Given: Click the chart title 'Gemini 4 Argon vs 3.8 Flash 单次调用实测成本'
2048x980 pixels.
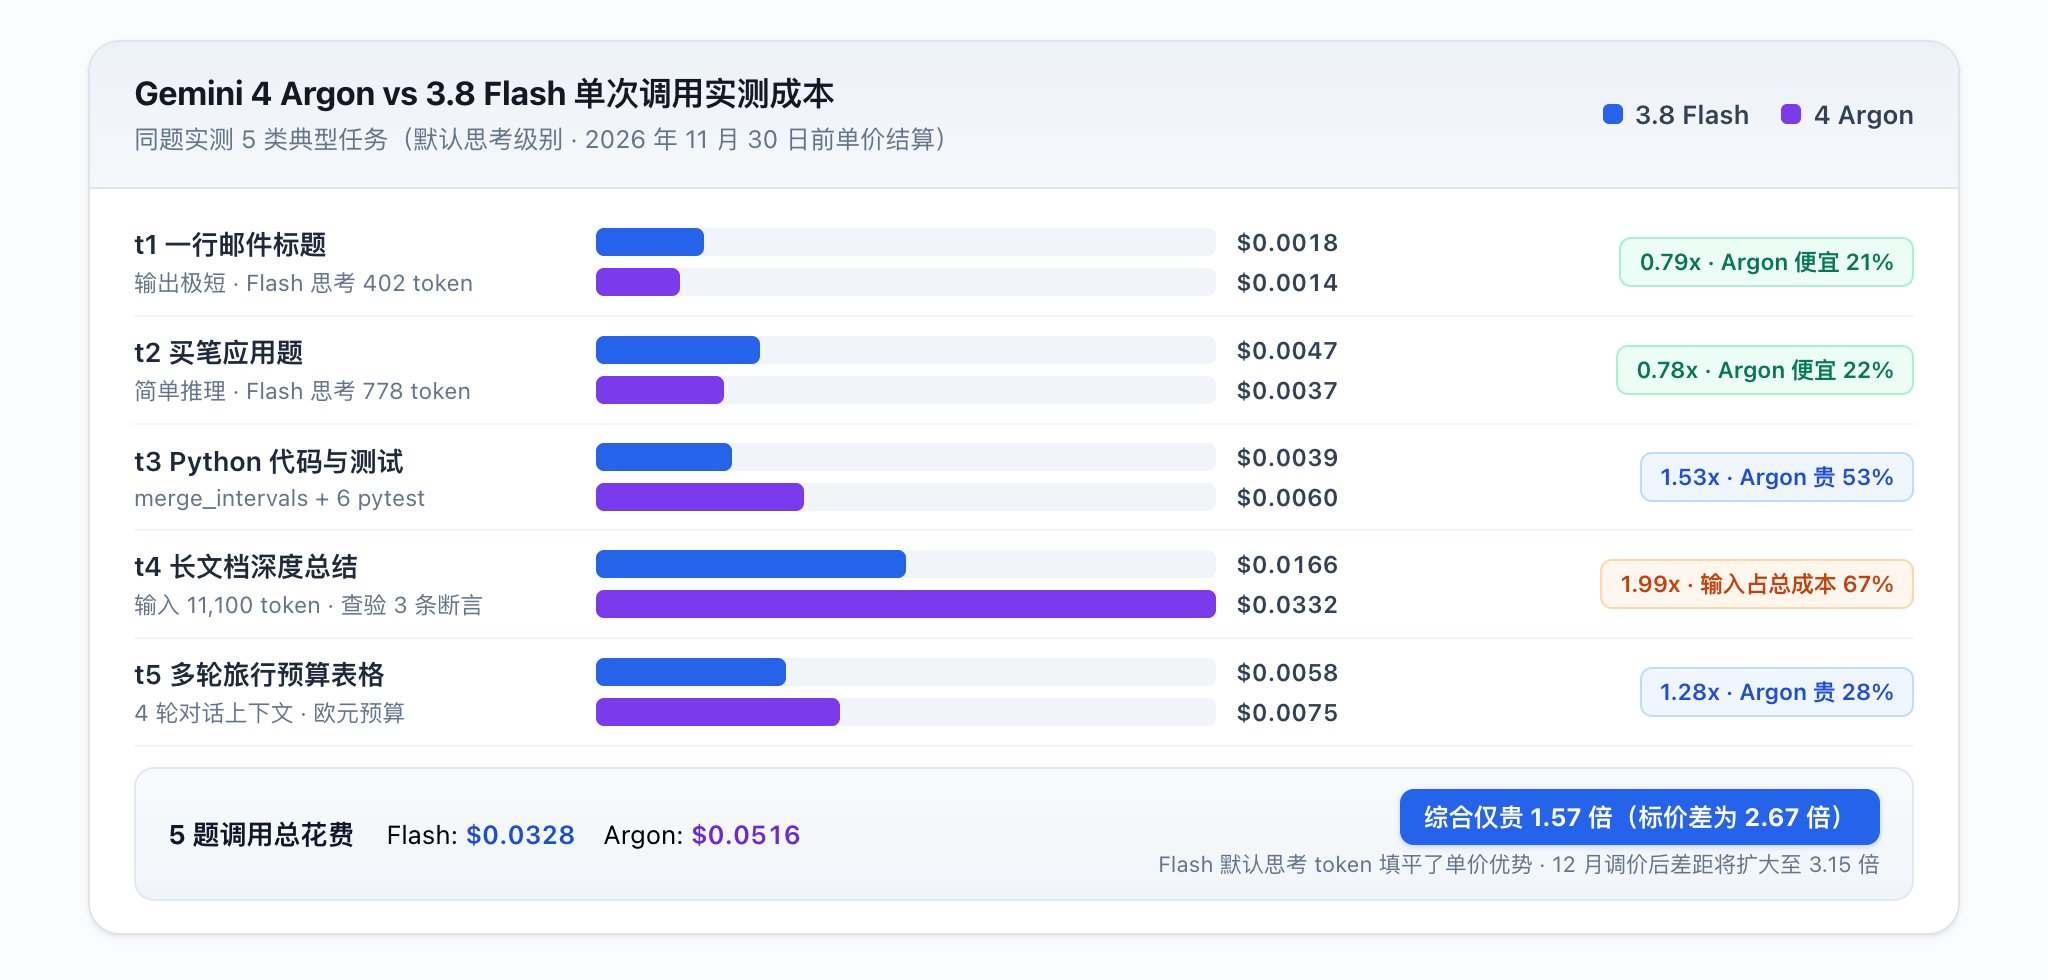Looking at the screenshot, I should pos(484,93).
